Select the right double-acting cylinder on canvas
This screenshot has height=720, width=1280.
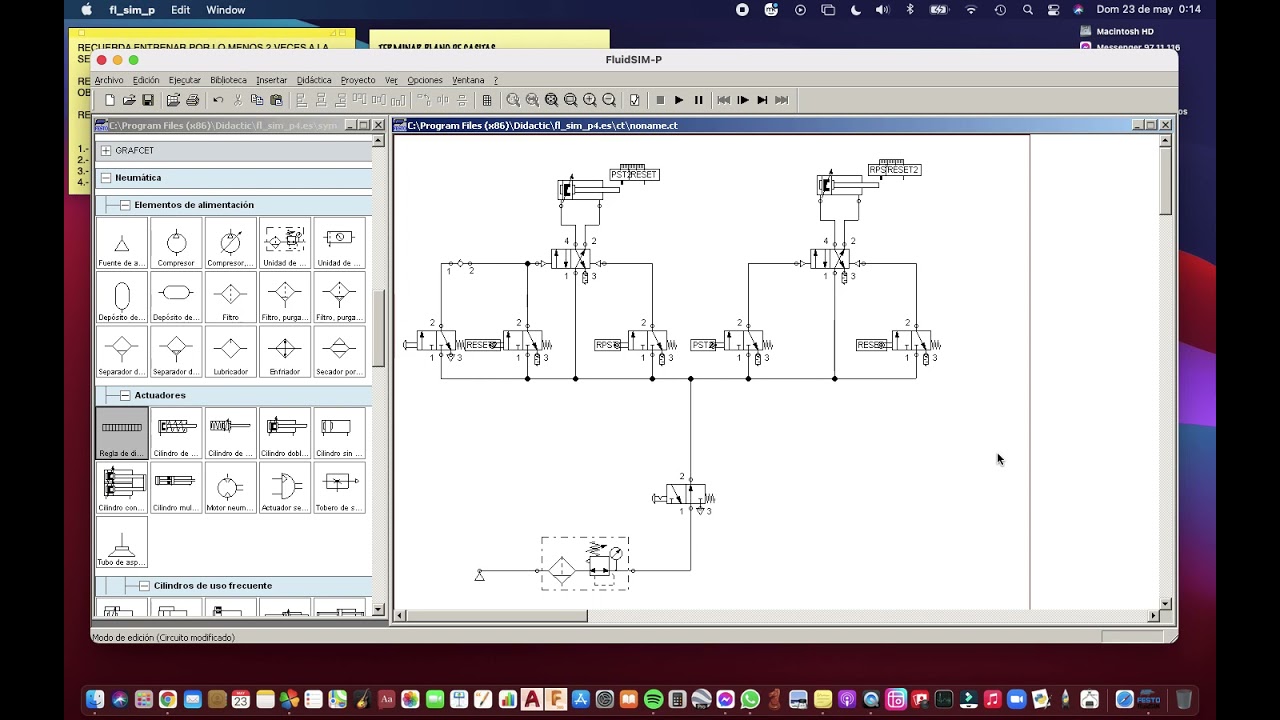[847, 185]
